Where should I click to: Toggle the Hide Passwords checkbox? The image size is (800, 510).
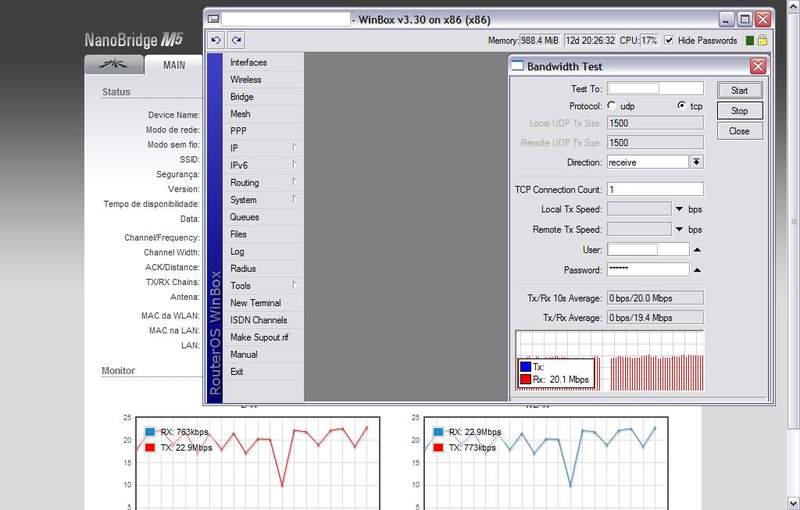tap(669, 40)
